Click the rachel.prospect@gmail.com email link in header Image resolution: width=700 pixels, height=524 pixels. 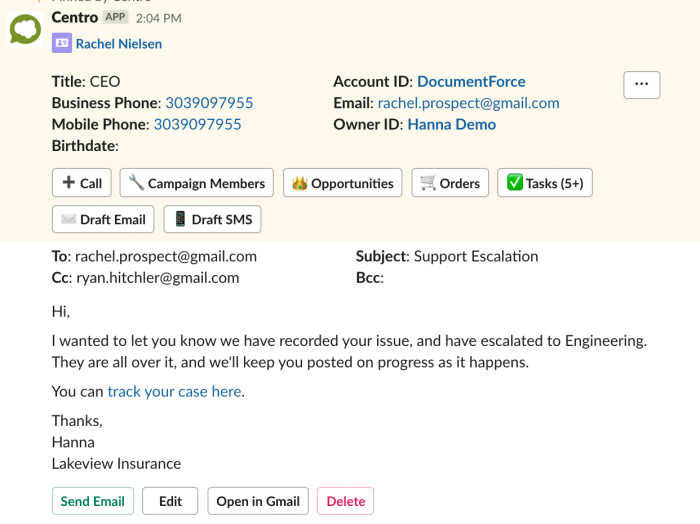pyautogui.click(x=468, y=103)
